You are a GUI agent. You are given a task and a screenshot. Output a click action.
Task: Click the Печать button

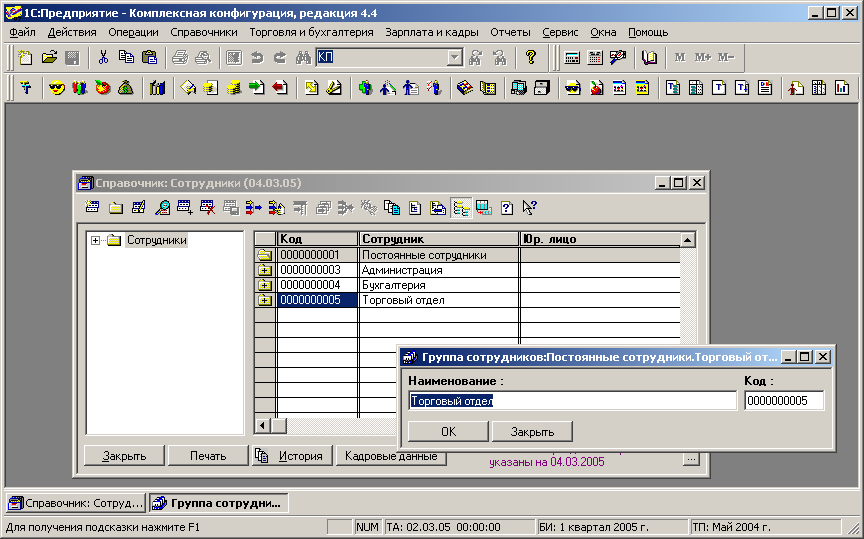point(204,456)
